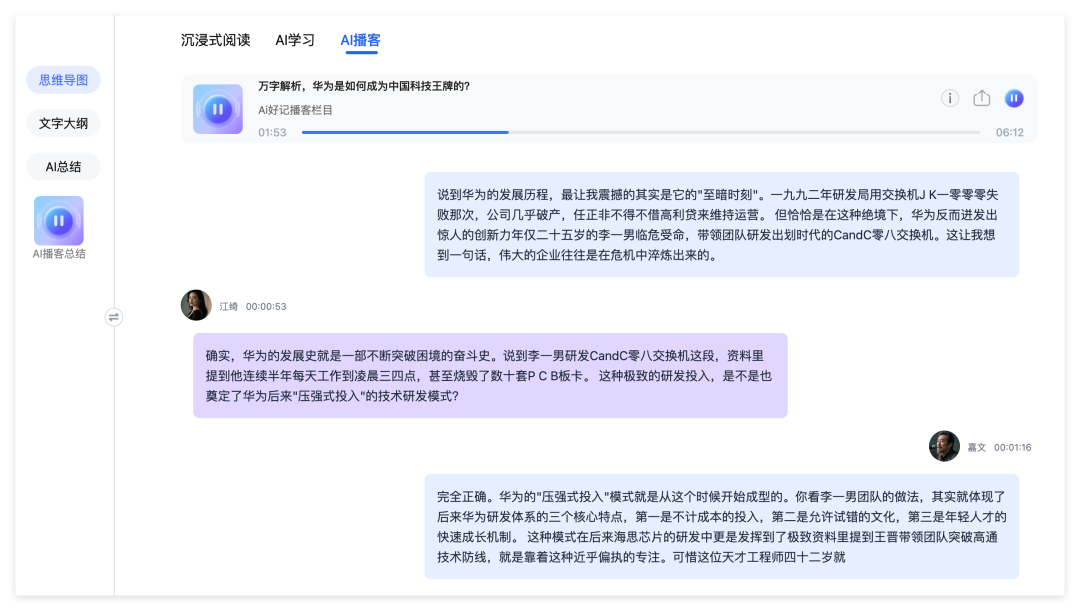Image resolution: width=1080 pixels, height=611 pixels.
Task: Switch to the 沉浸式阅读 tab
Action: 215,40
